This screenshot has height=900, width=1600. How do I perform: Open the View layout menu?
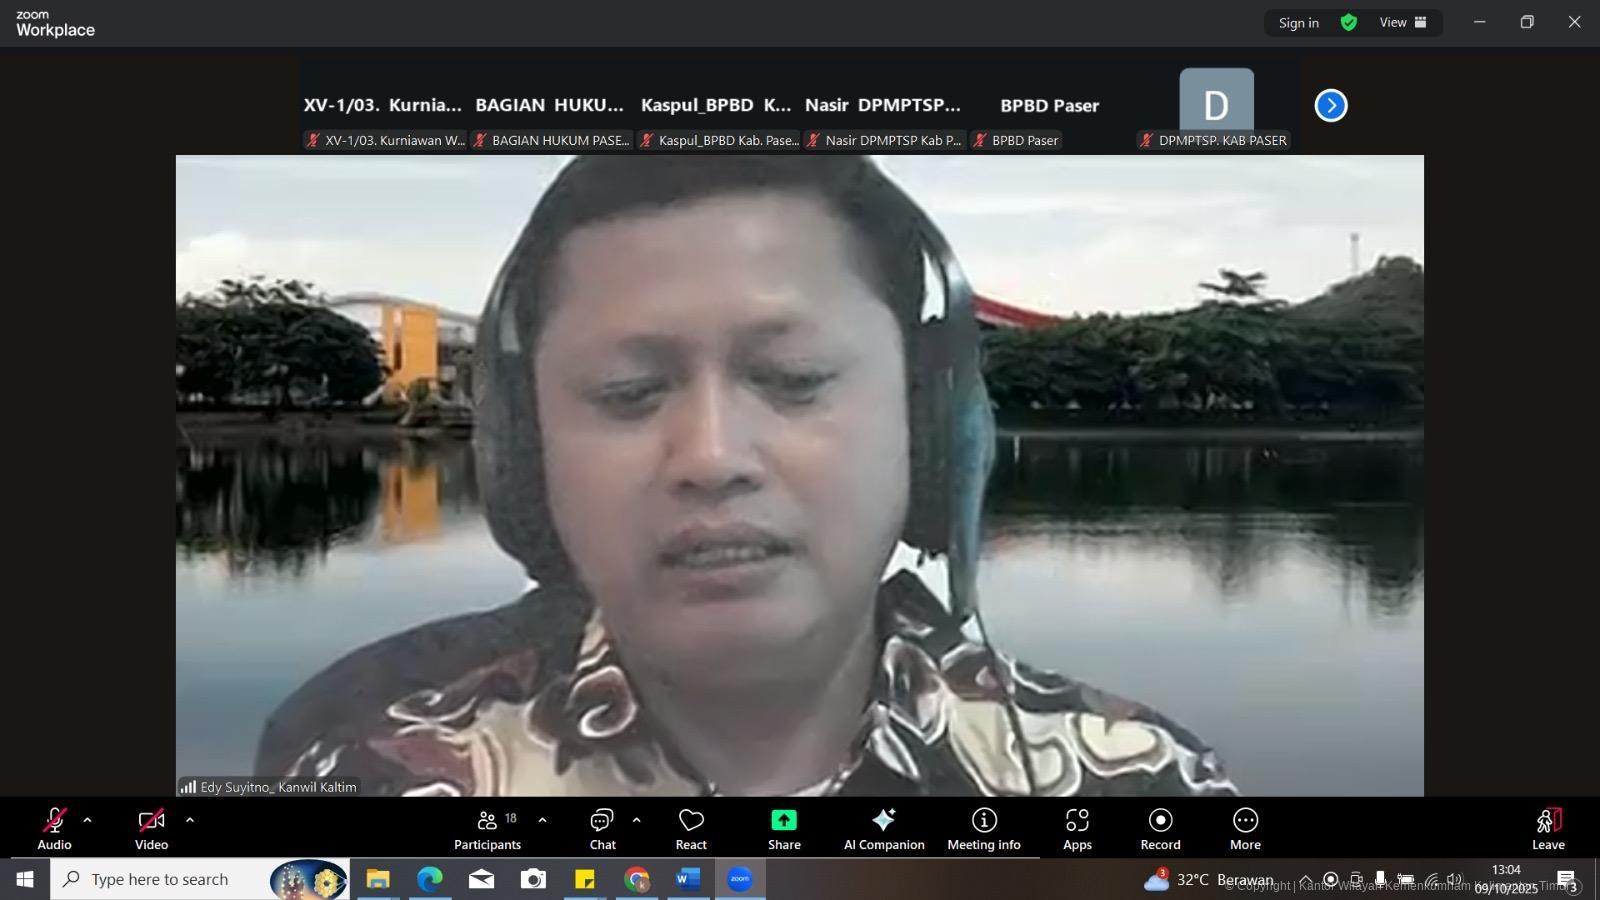[x=1403, y=22]
